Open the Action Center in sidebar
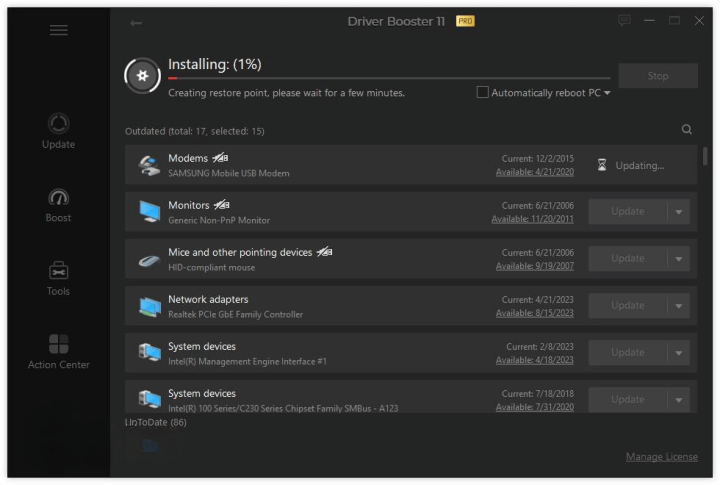Screen dimensions: 720x485 click(58, 352)
